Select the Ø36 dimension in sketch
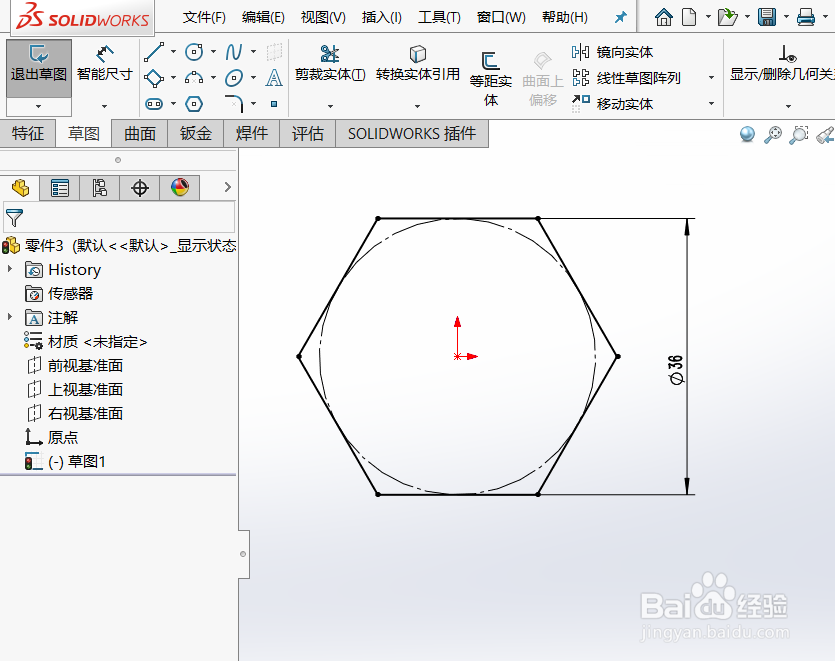Viewport: 835px width, 661px height. pyautogui.click(x=676, y=370)
